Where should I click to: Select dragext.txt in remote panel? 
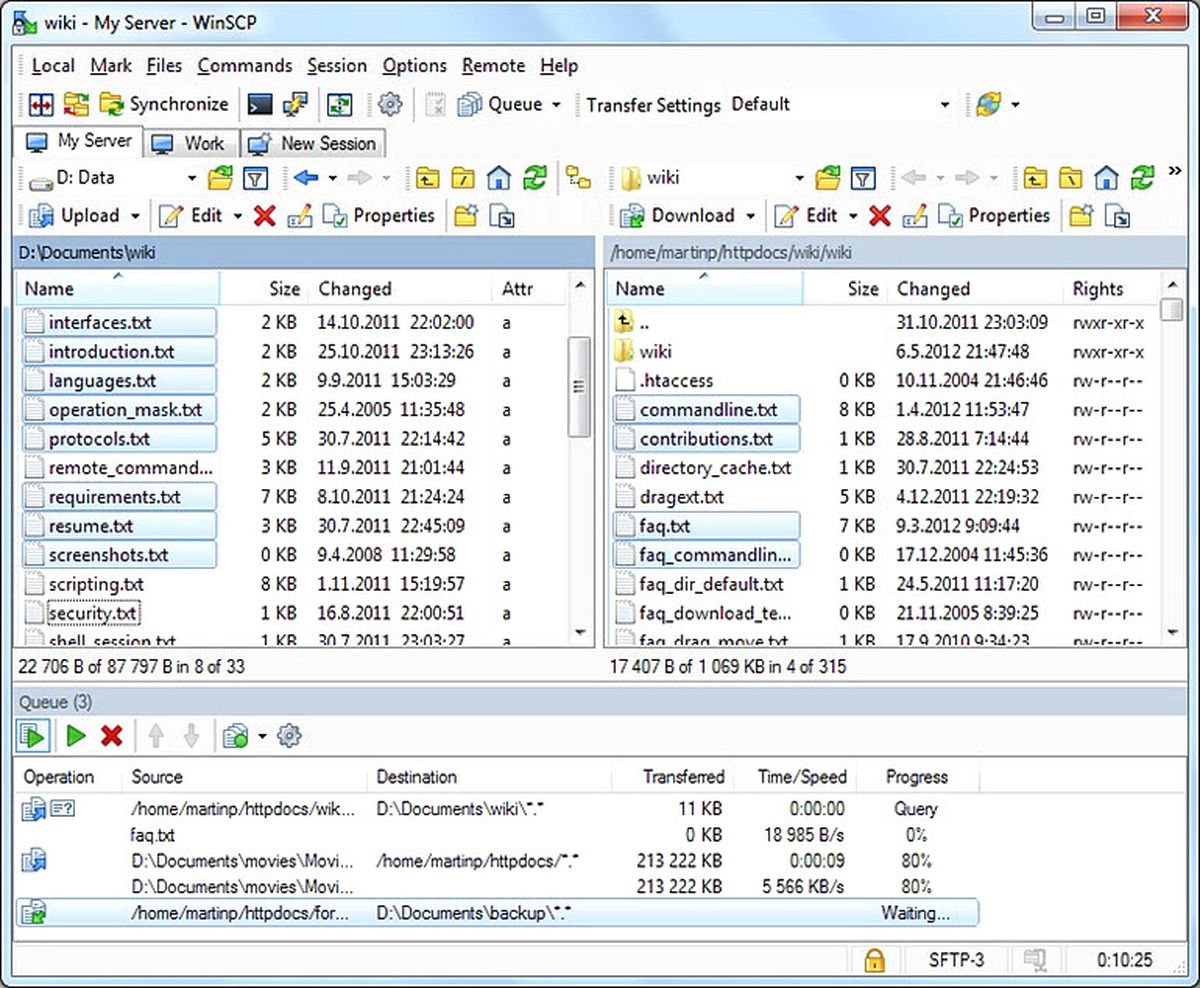pyautogui.click(x=682, y=497)
